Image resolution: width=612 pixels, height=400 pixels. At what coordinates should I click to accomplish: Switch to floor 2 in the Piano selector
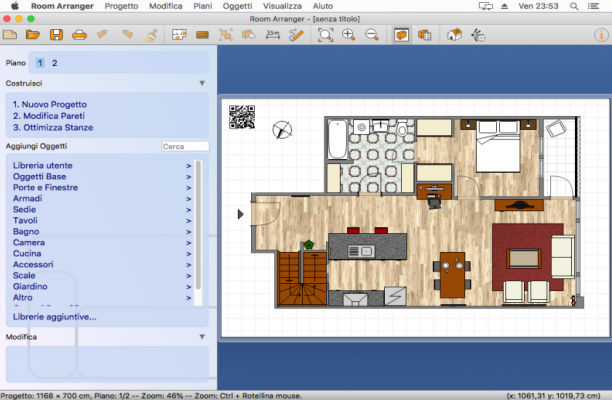[55, 63]
